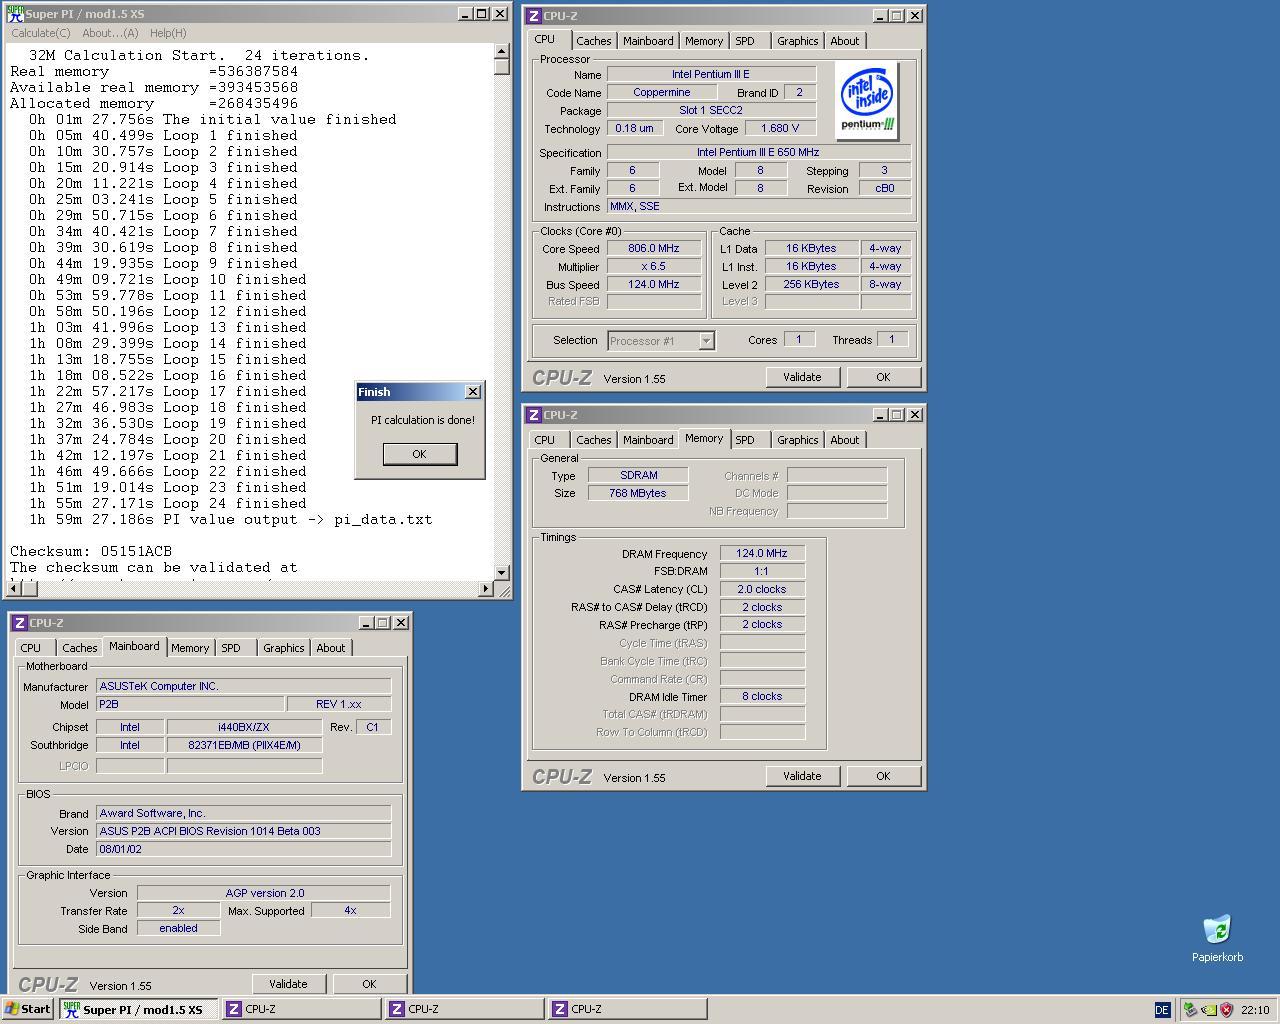Click the Code Name Coppermine value
1280x1024 pixels.
tap(661, 92)
